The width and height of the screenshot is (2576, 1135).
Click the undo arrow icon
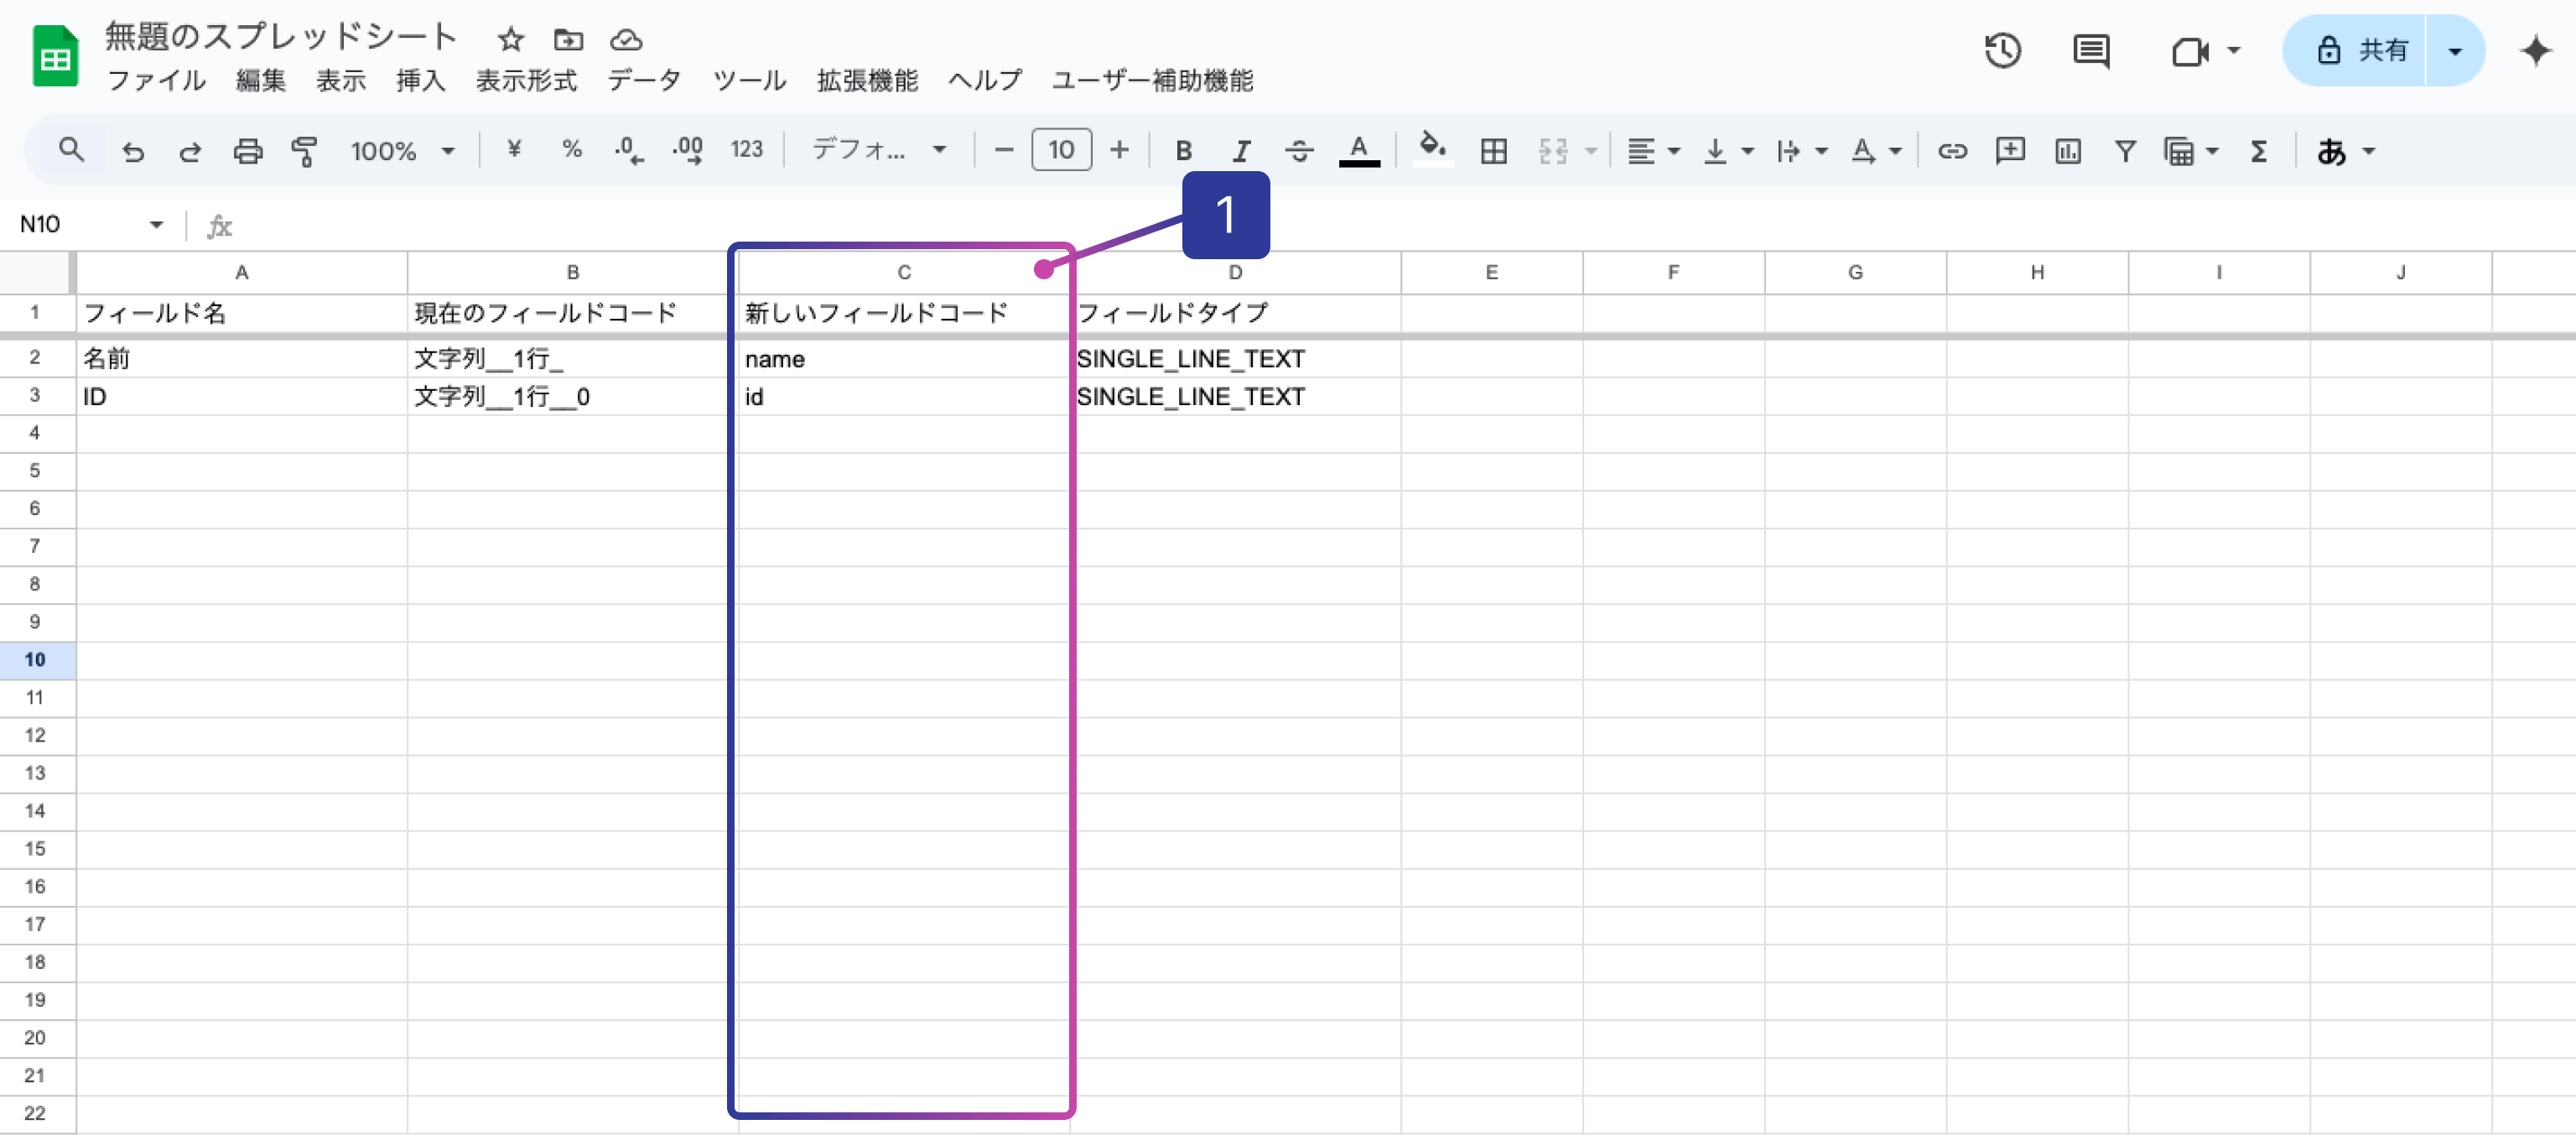click(132, 151)
